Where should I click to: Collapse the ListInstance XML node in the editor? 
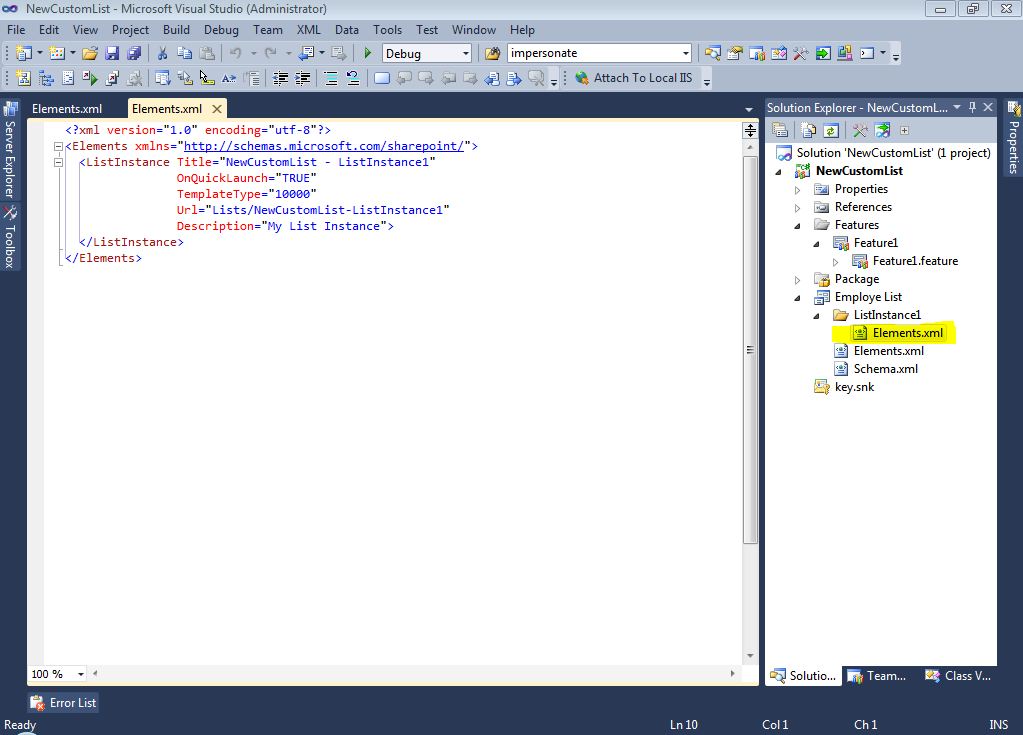tap(58, 161)
